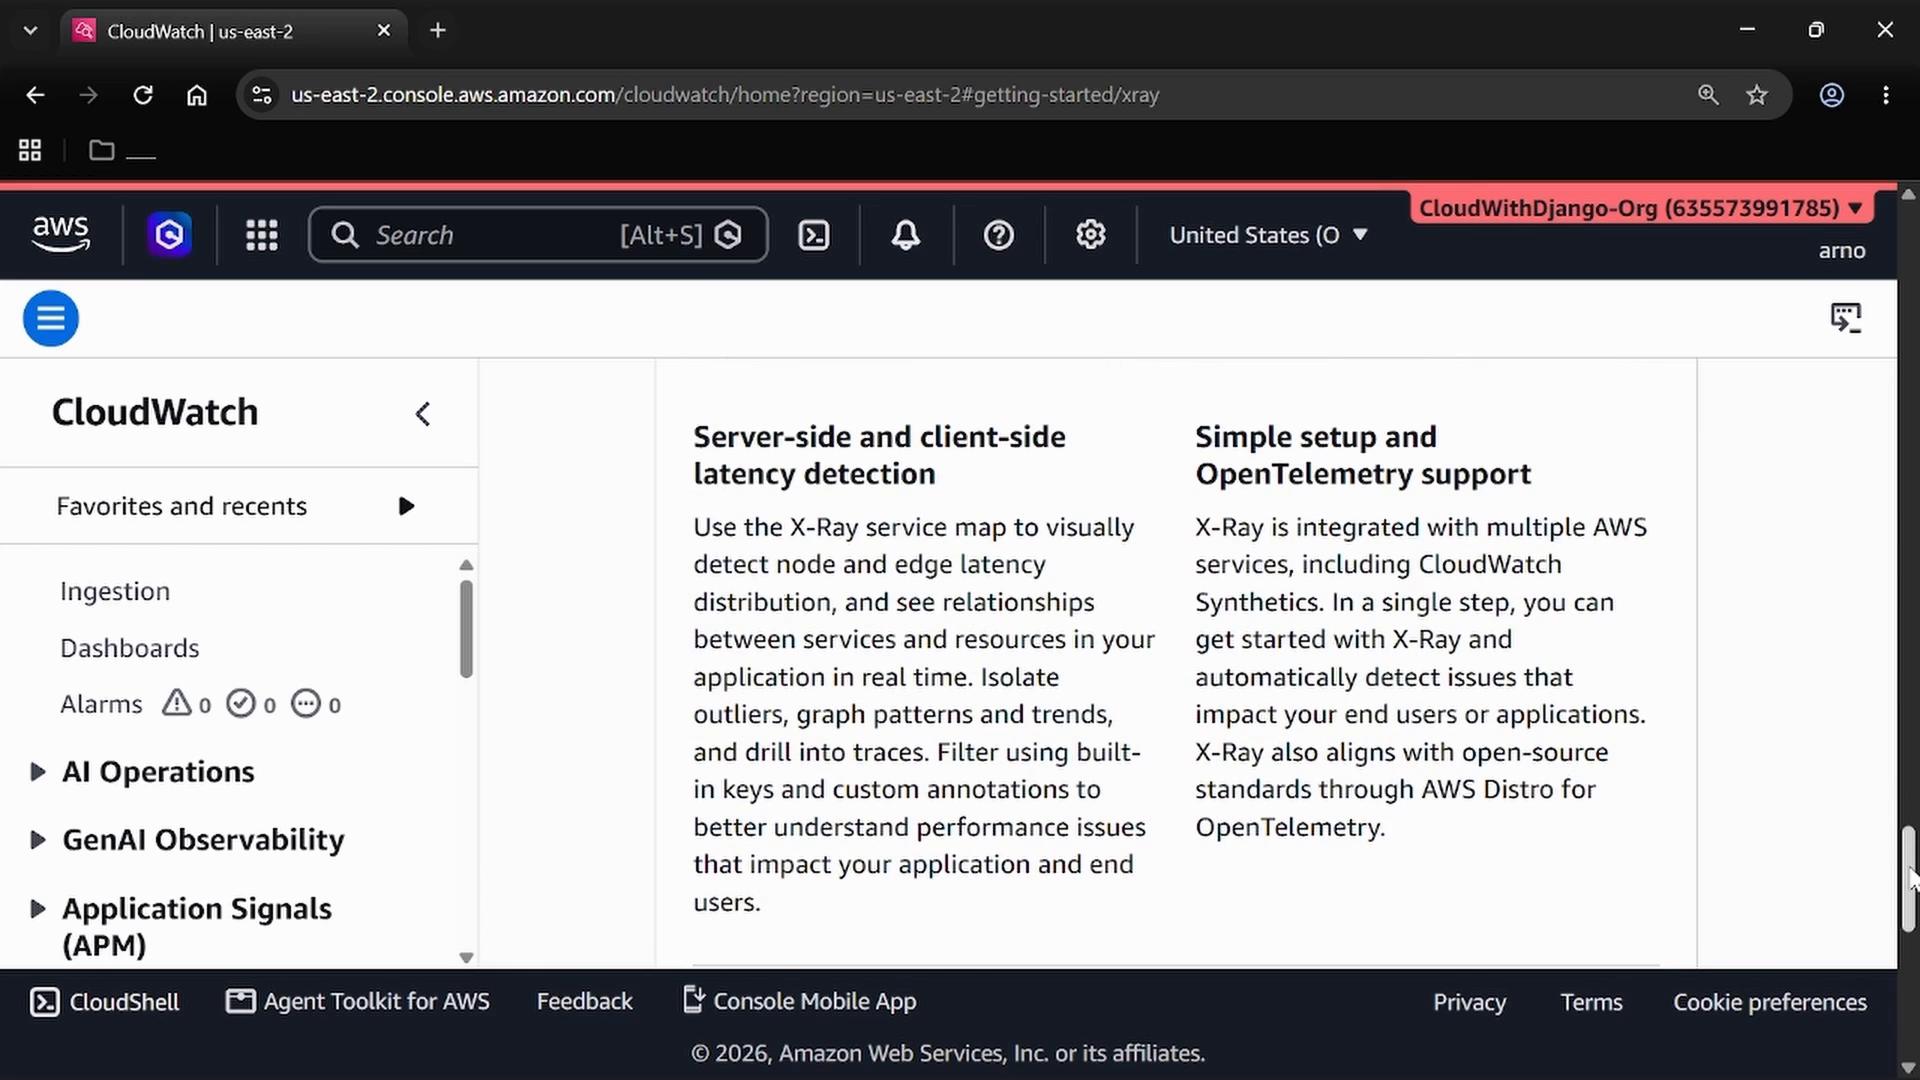This screenshot has width=1920, height=1080.
Task: Open CloudShell from the footer
Action: 105,1002
